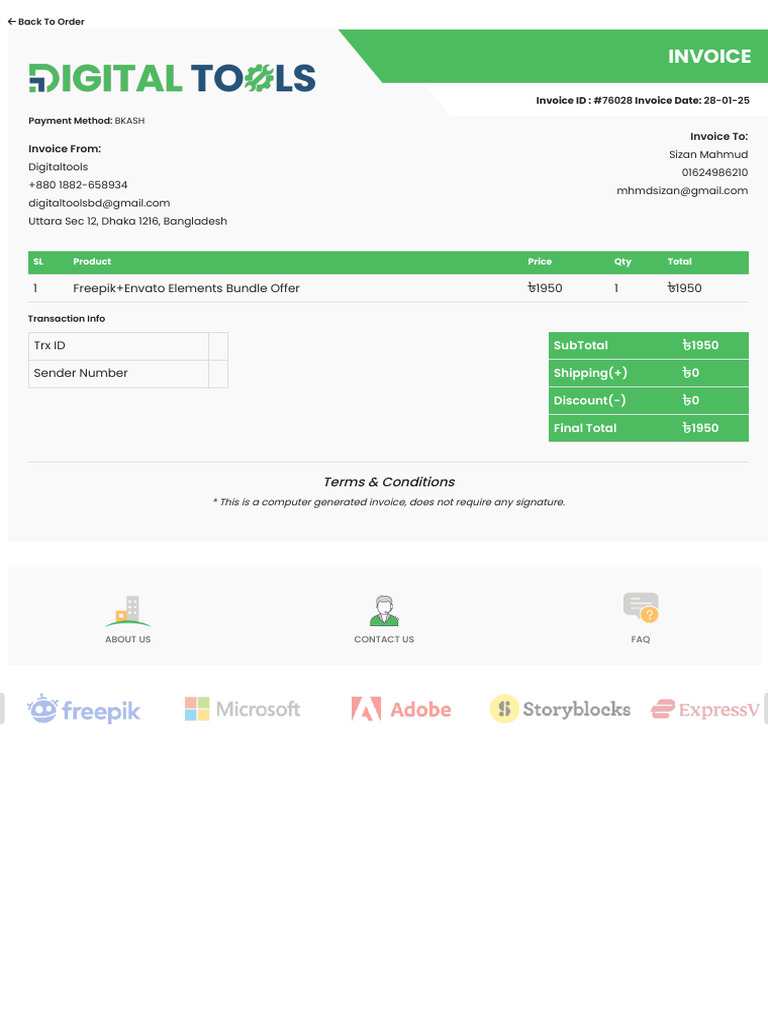Click the digitaltoolsbd@gmail.com email
Screen dimensions: 768x1024
tap(99, 203)
